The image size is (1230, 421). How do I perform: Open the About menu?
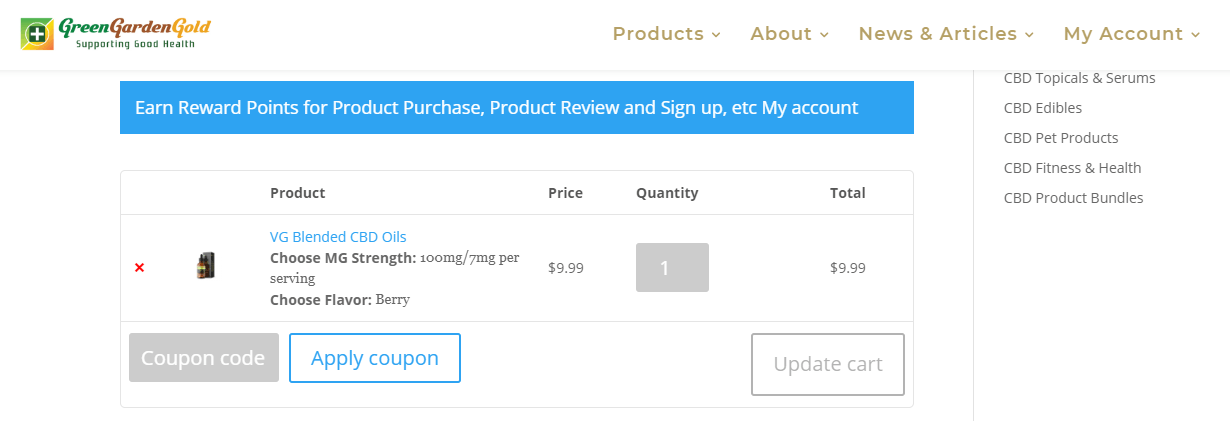pos(781,34)
